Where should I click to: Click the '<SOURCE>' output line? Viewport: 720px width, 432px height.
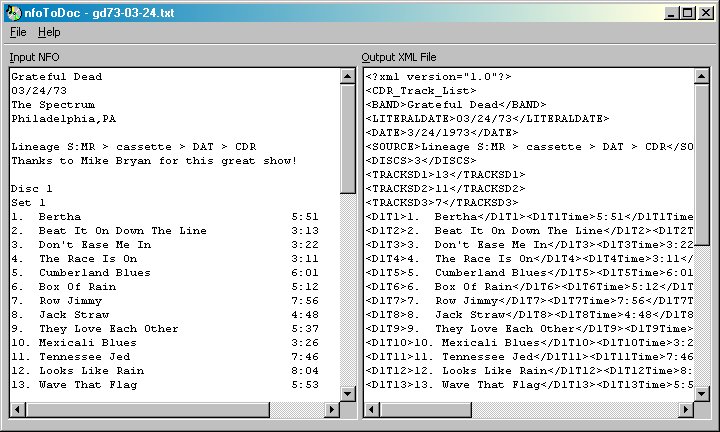[x=529, y=146]
